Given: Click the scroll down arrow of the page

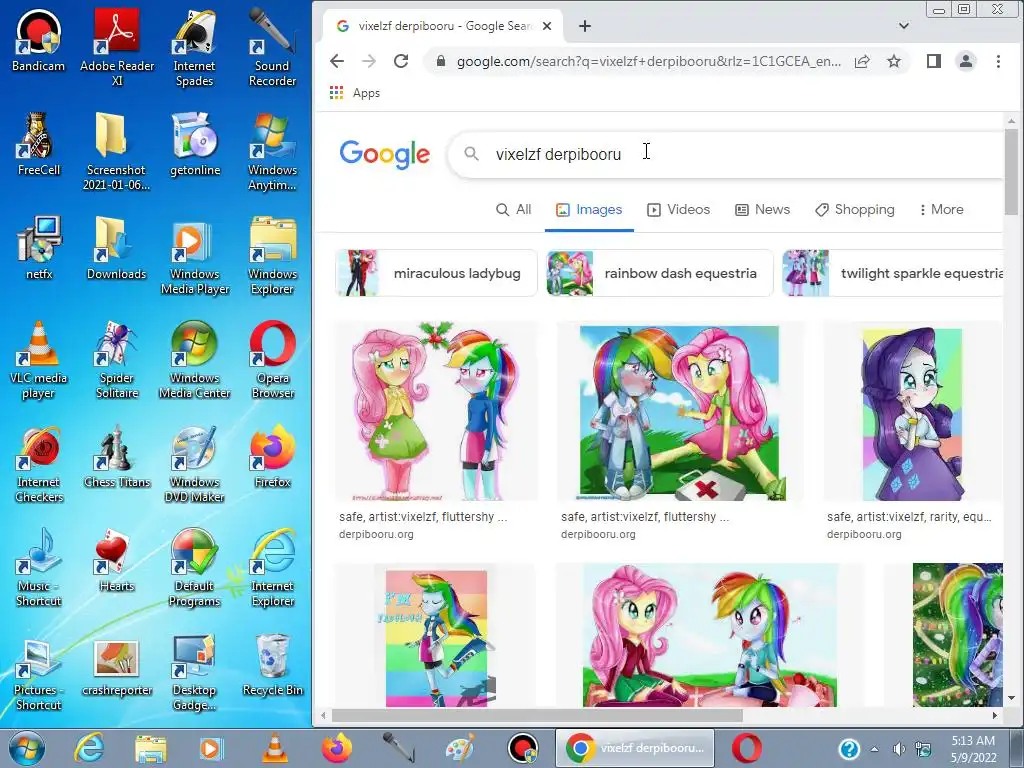Looking at the screenshot, I should point(1011,698).
